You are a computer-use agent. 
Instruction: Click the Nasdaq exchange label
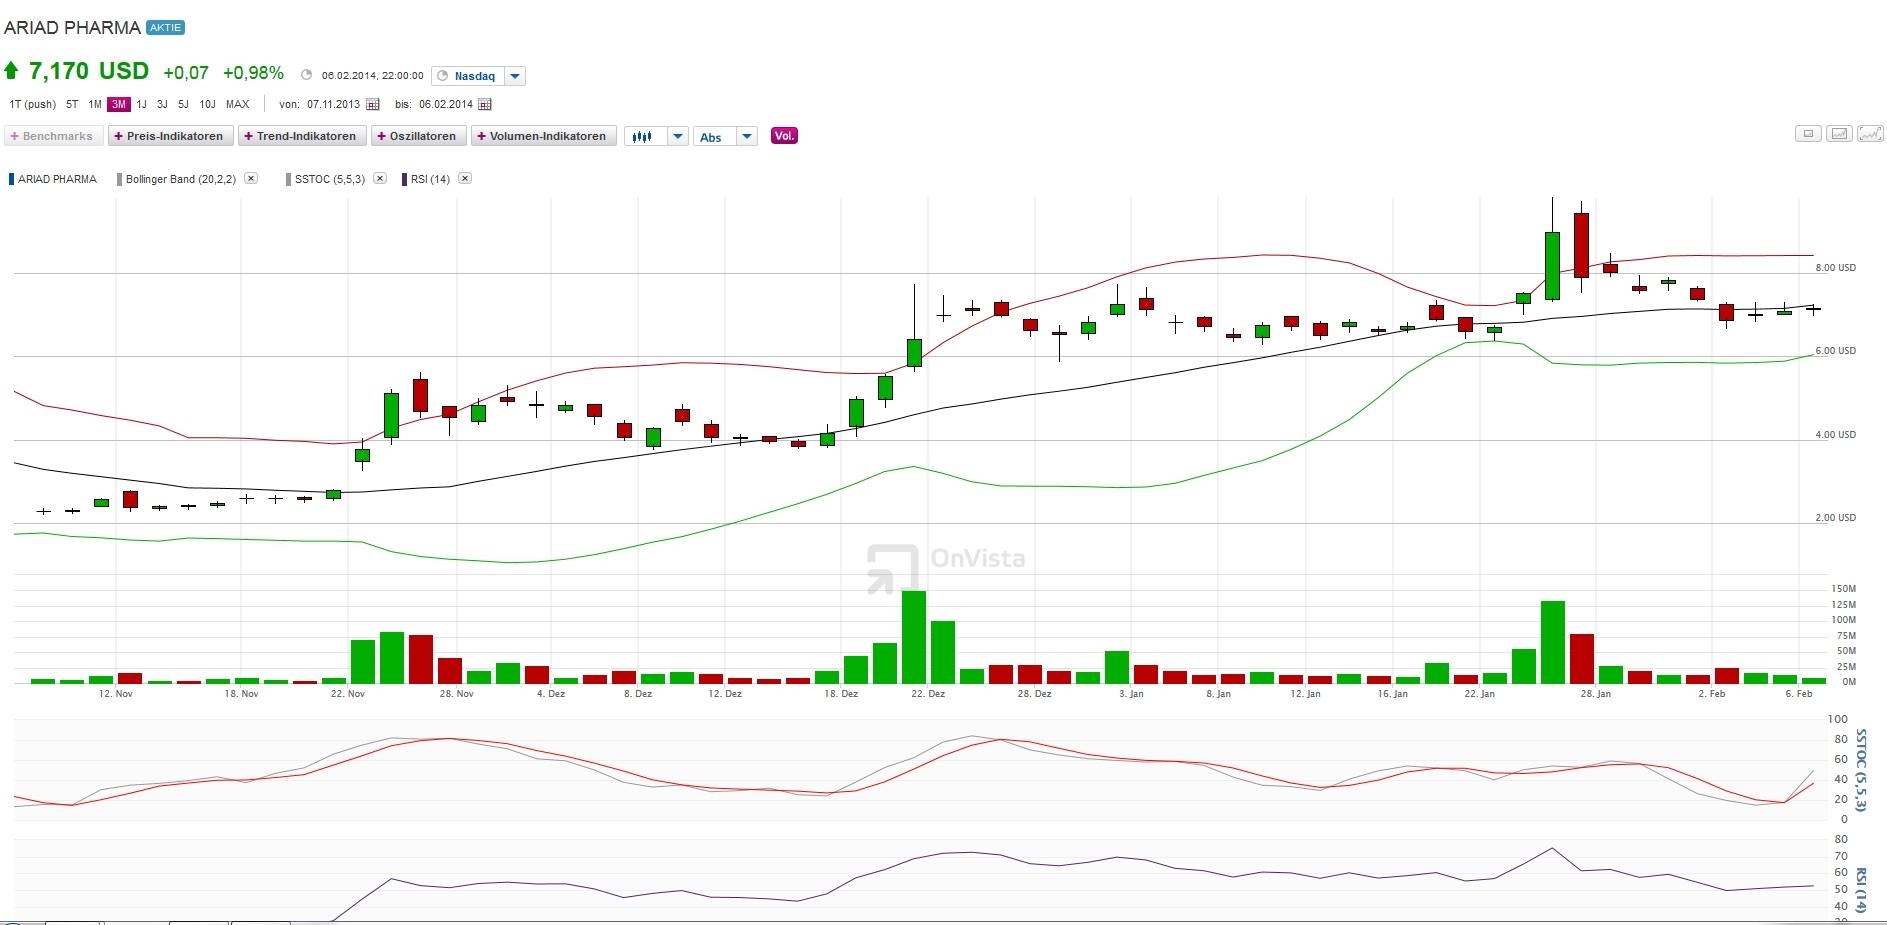pyautogui.click(x=474, y=76)
